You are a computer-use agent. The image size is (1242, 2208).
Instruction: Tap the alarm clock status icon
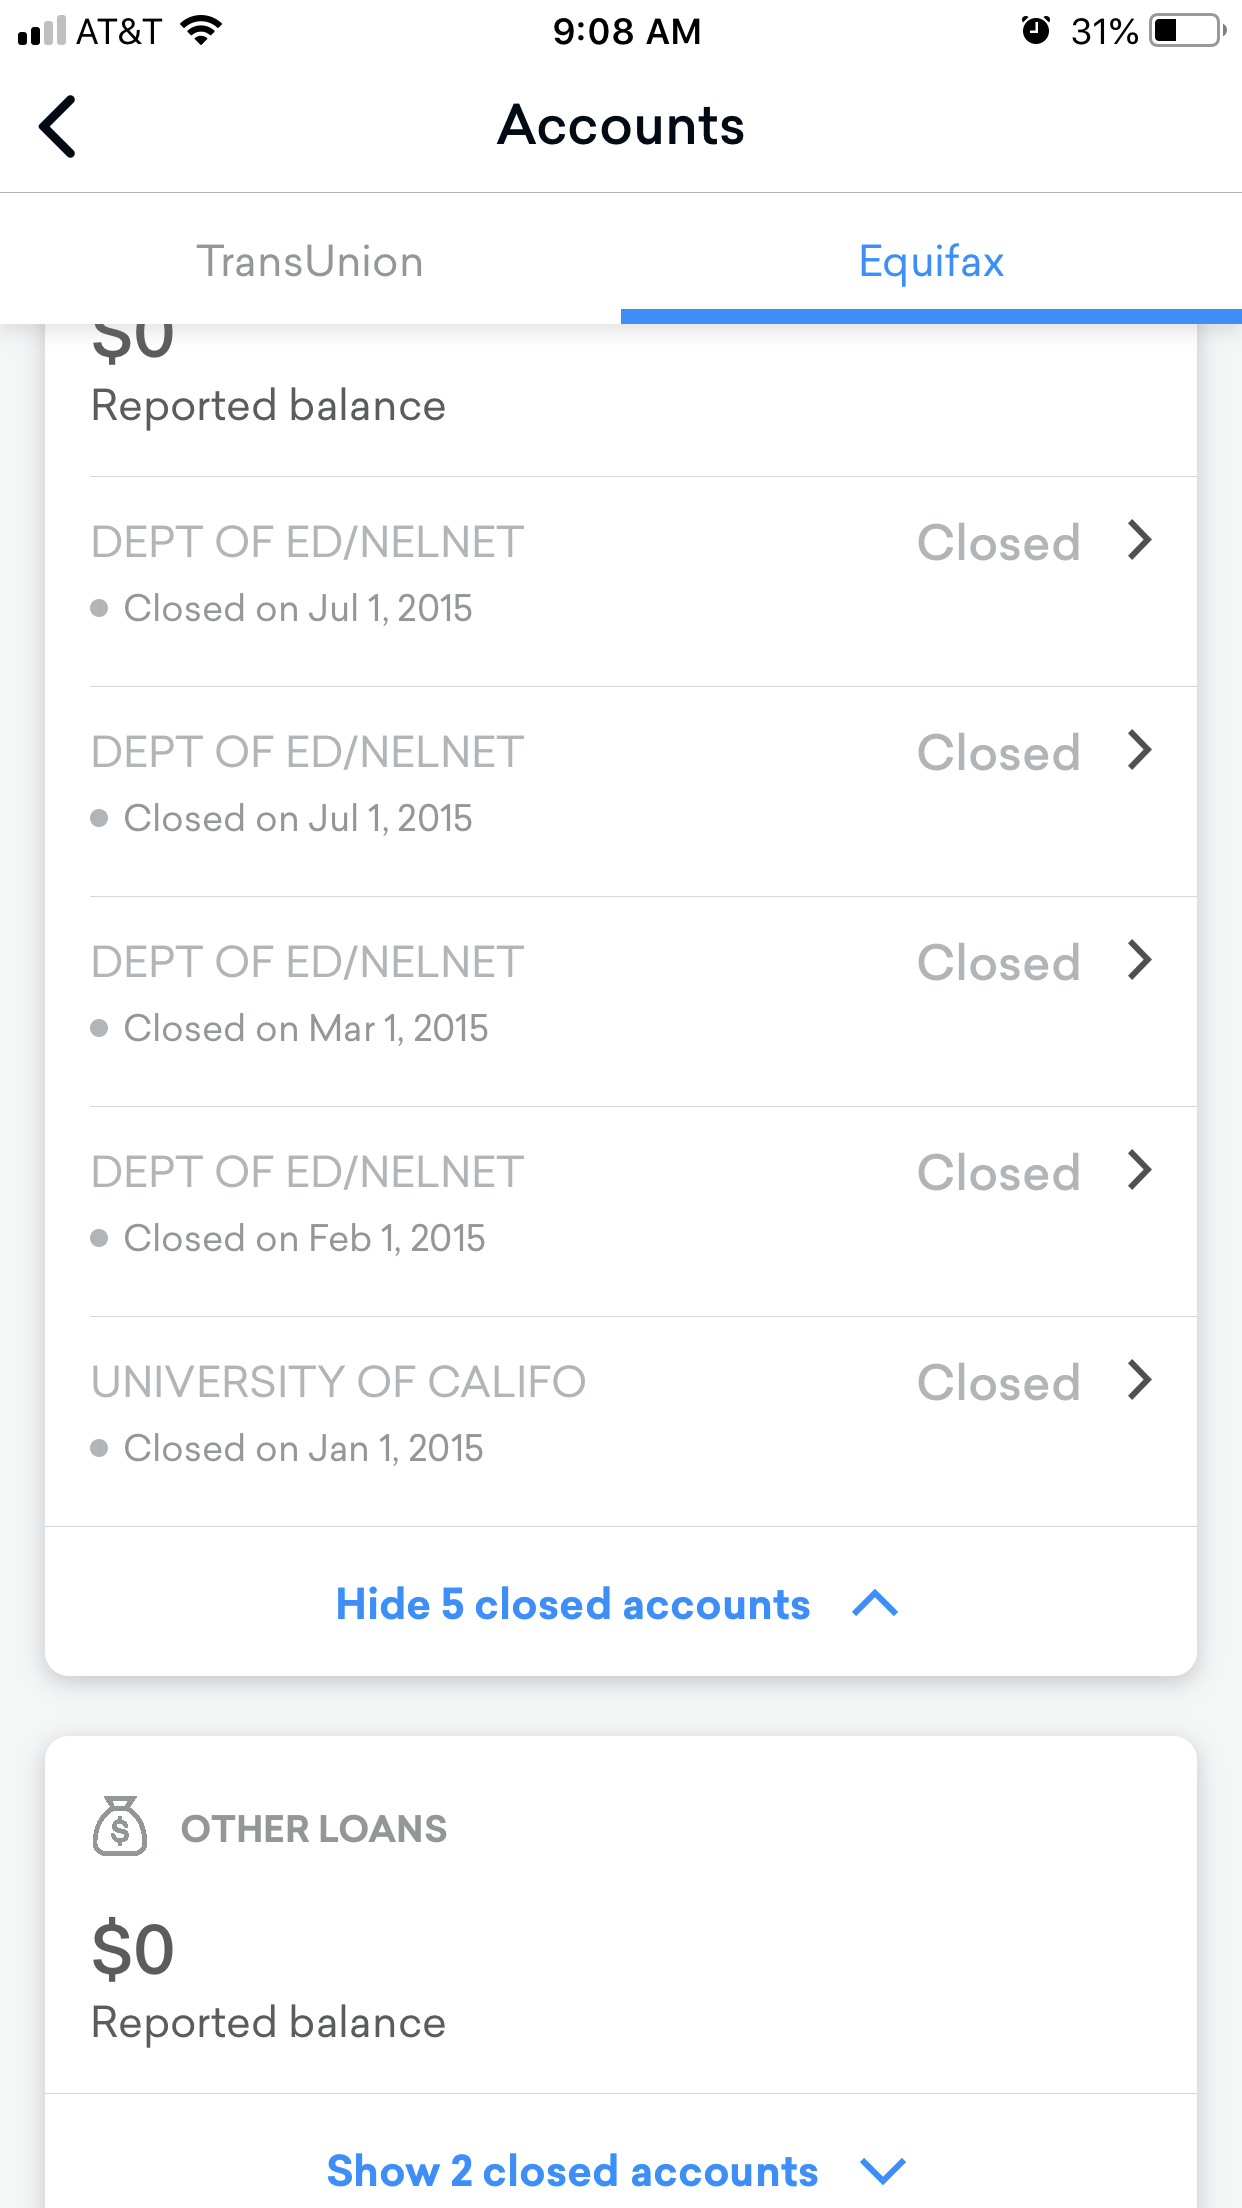point(1035,31)
